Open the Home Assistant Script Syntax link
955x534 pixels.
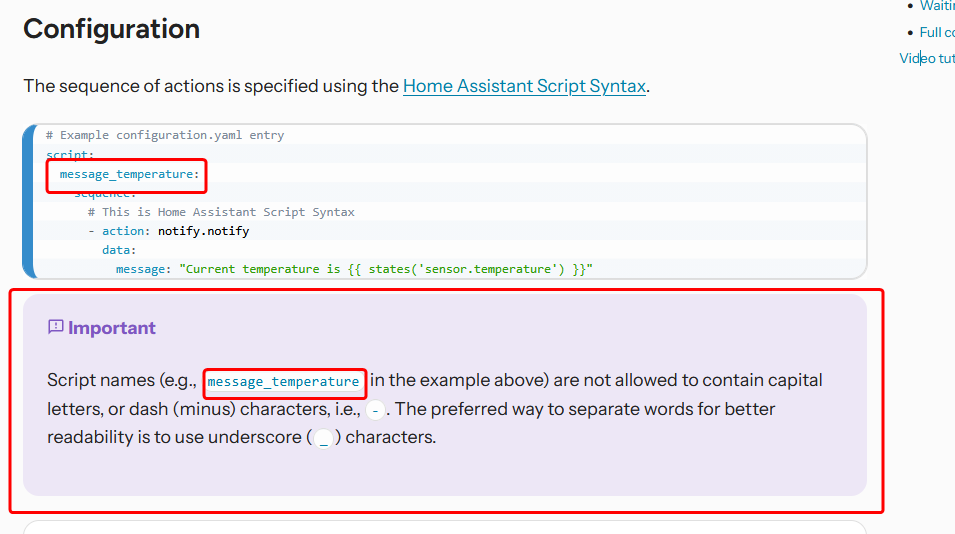(524, 86)
